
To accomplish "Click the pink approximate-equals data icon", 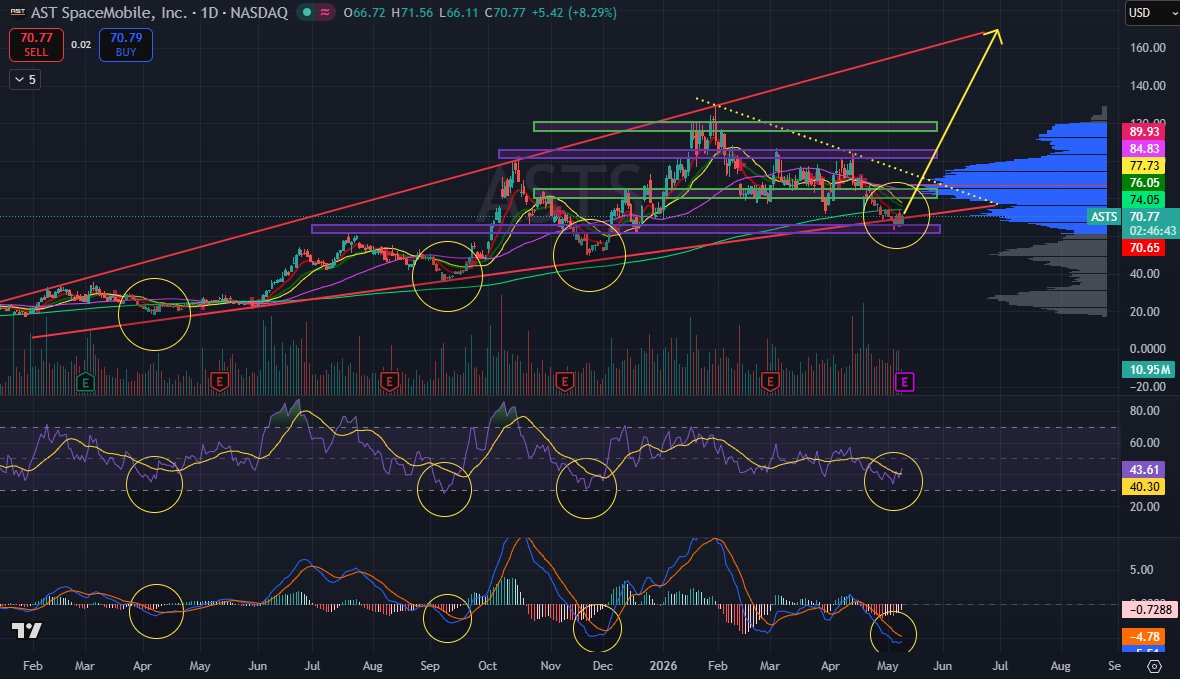I will (x=325, y=13).
